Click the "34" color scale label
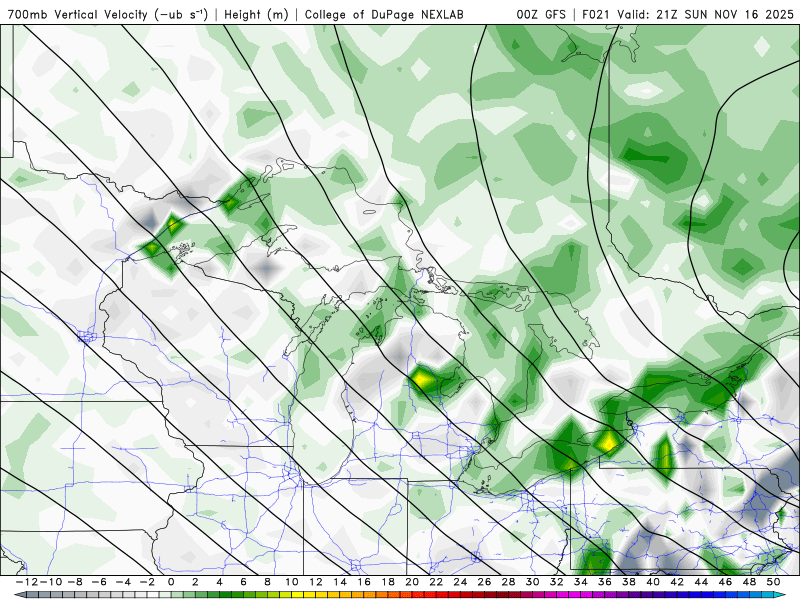The height and width of the screenshot is (600, 800). [x=581, y=582]
